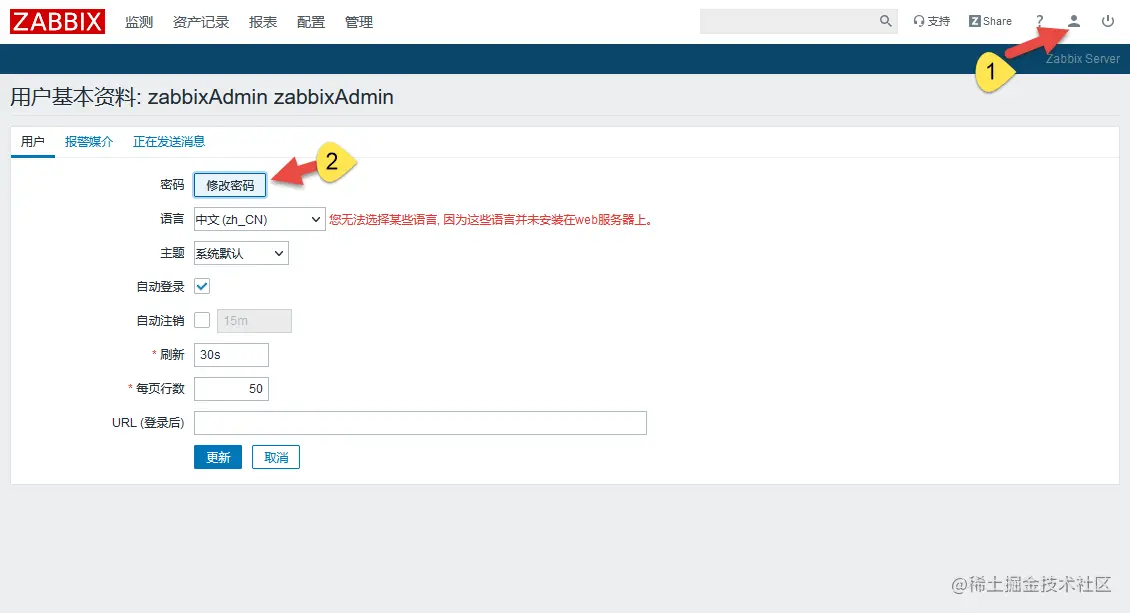
Task: Click the Share icon
Action: click(x=989, y=20)
